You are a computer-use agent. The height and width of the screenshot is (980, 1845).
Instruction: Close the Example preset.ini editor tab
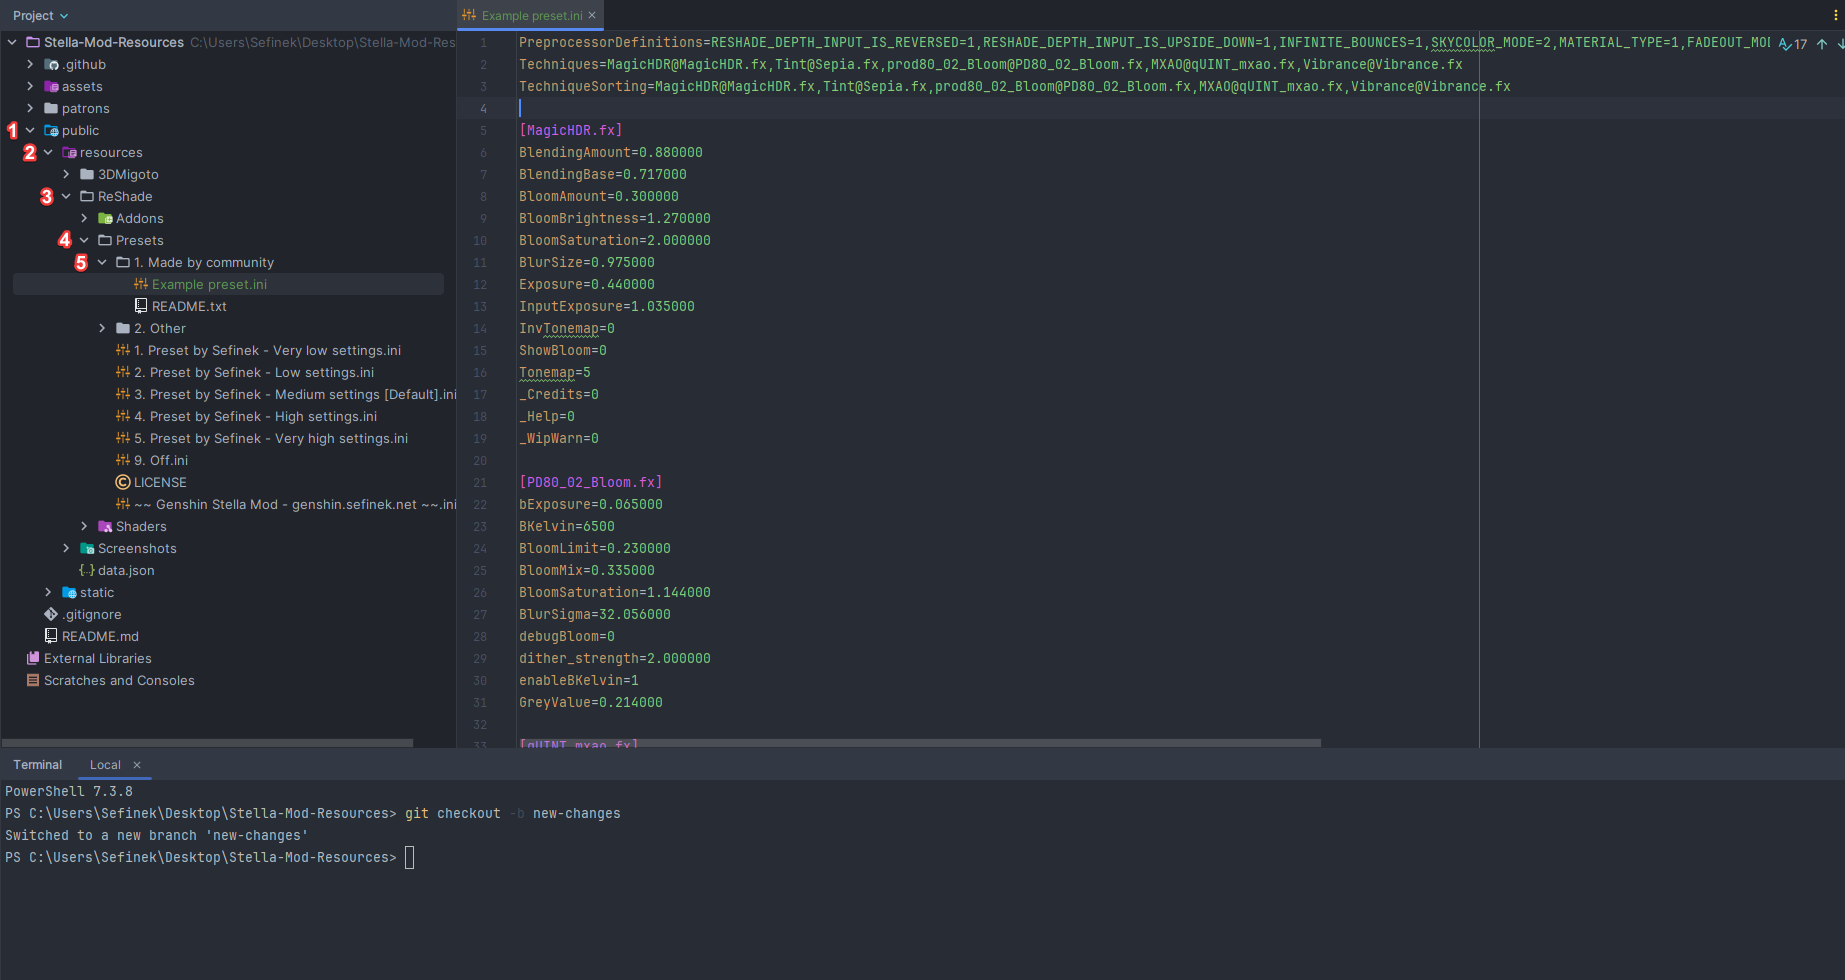[x=592, y=15]
